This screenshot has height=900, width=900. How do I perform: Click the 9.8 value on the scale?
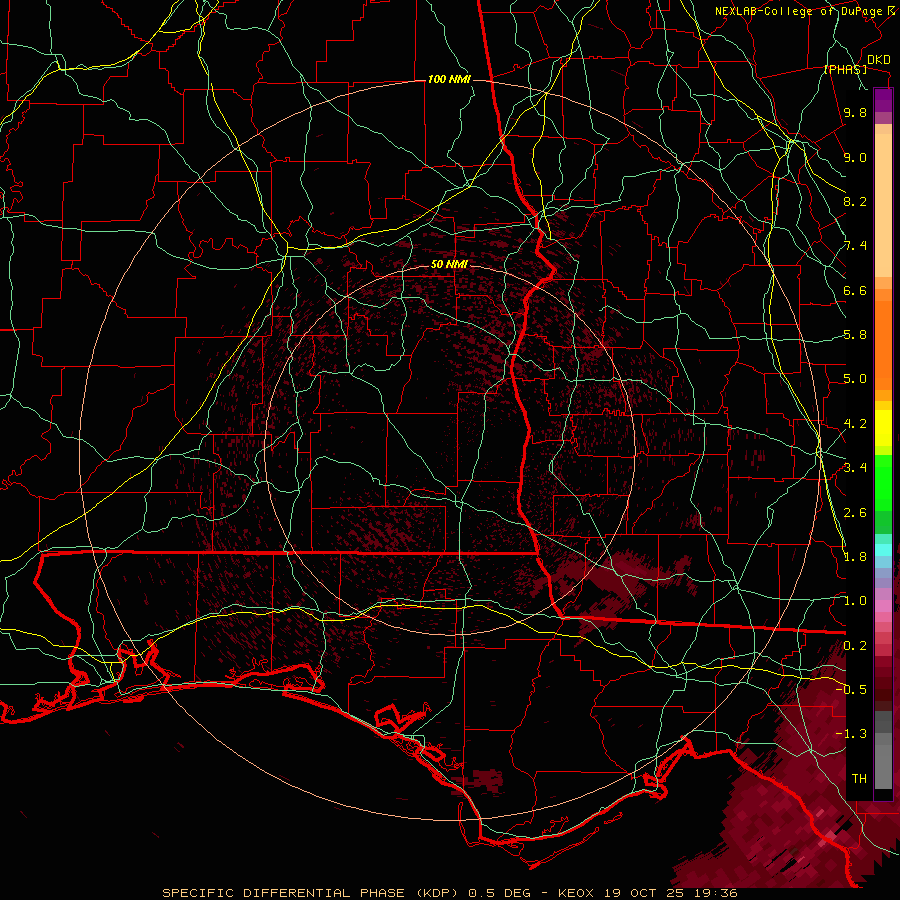(855, 112)
